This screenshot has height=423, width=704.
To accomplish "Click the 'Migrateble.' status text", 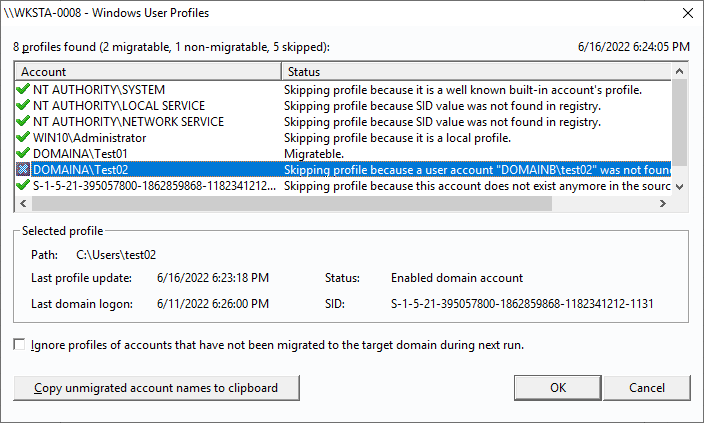I will 314,154.
